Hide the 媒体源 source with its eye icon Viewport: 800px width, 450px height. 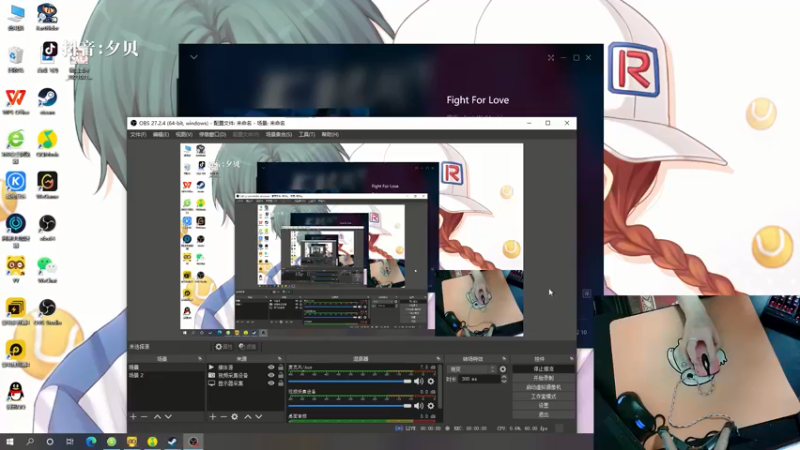[271, 367]
